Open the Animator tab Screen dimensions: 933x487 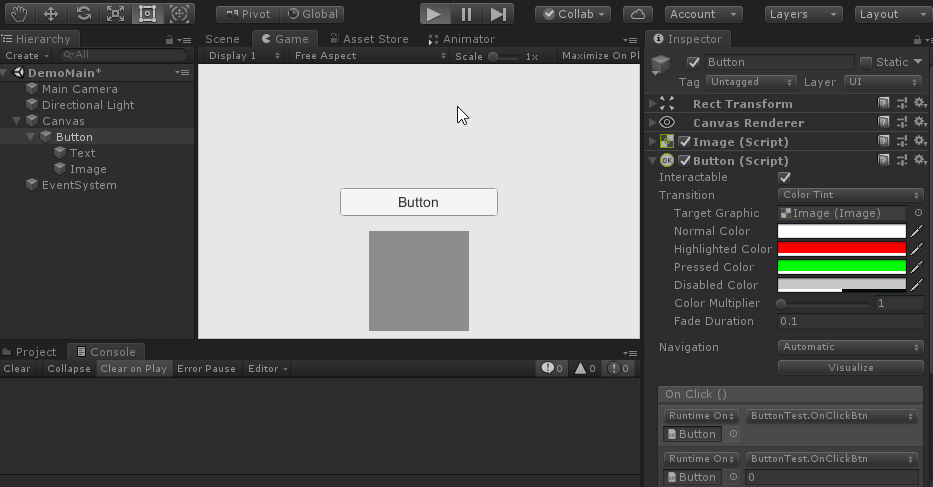point(462,39)
